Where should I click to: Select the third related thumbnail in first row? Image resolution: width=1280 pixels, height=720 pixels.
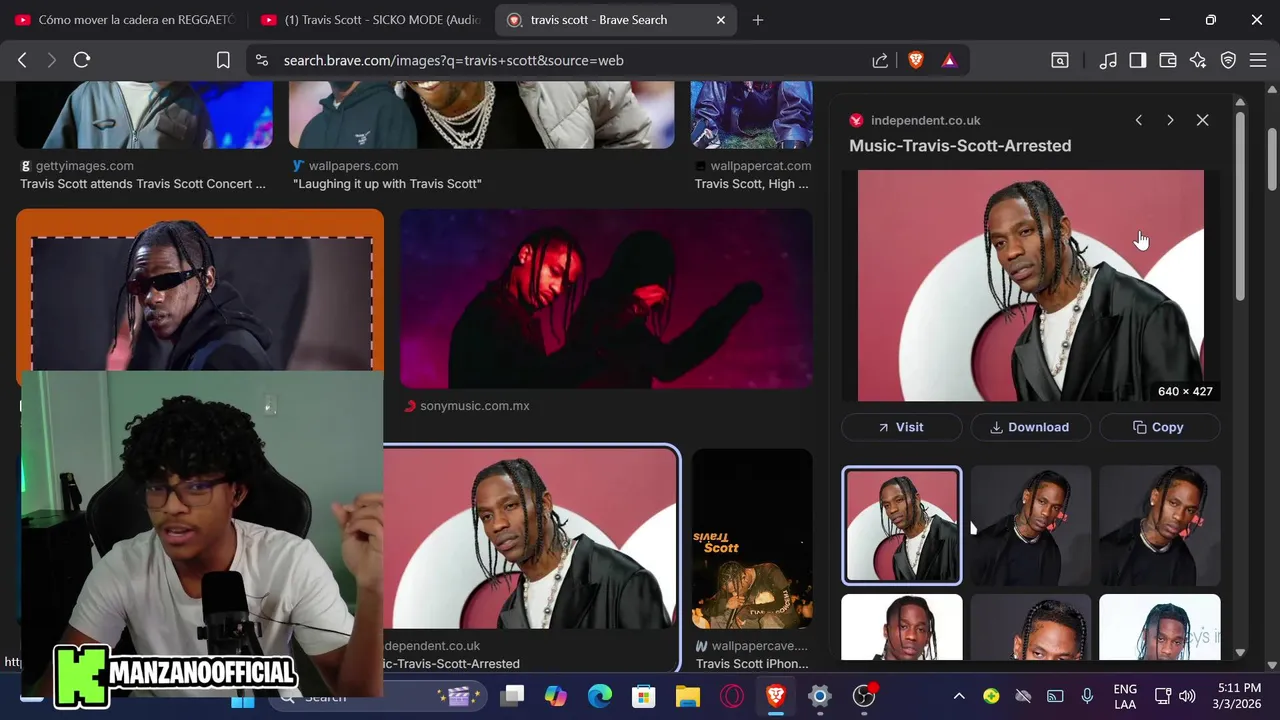coord(1160,525)
